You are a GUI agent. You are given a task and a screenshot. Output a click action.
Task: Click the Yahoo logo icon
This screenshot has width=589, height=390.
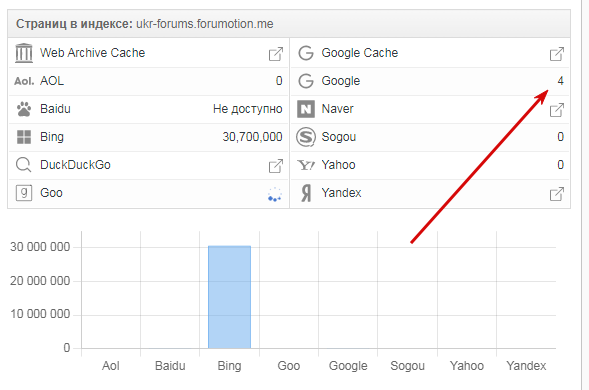[x=306, y=165]
